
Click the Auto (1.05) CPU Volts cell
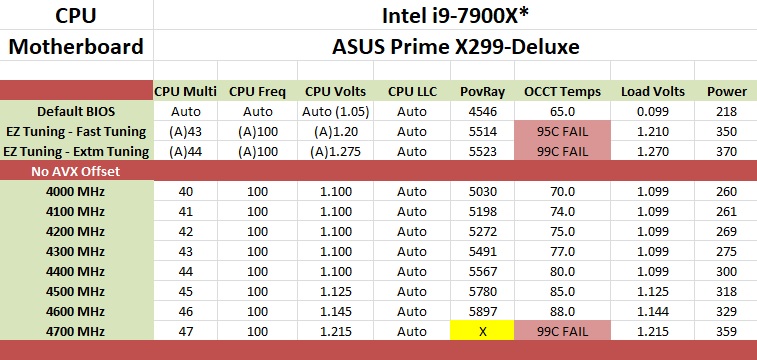coord(336,111)
